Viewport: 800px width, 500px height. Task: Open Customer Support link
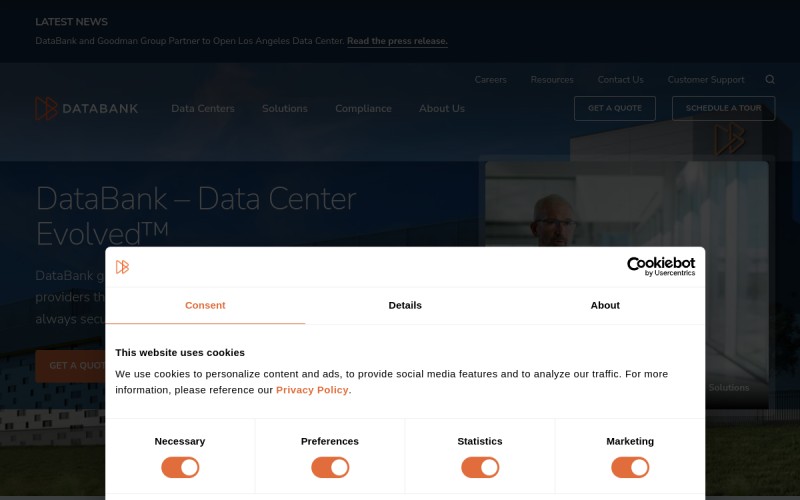click(706, 80)
